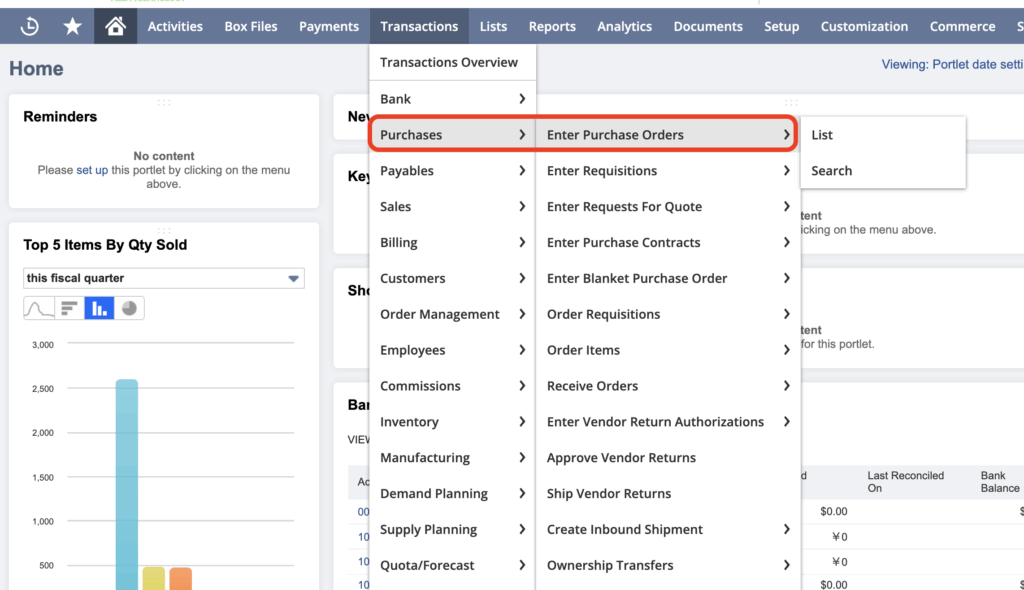The width and height of the screenshot is (1024, 590).
Task: Switch chart to pie view
Action: point(129,308)
